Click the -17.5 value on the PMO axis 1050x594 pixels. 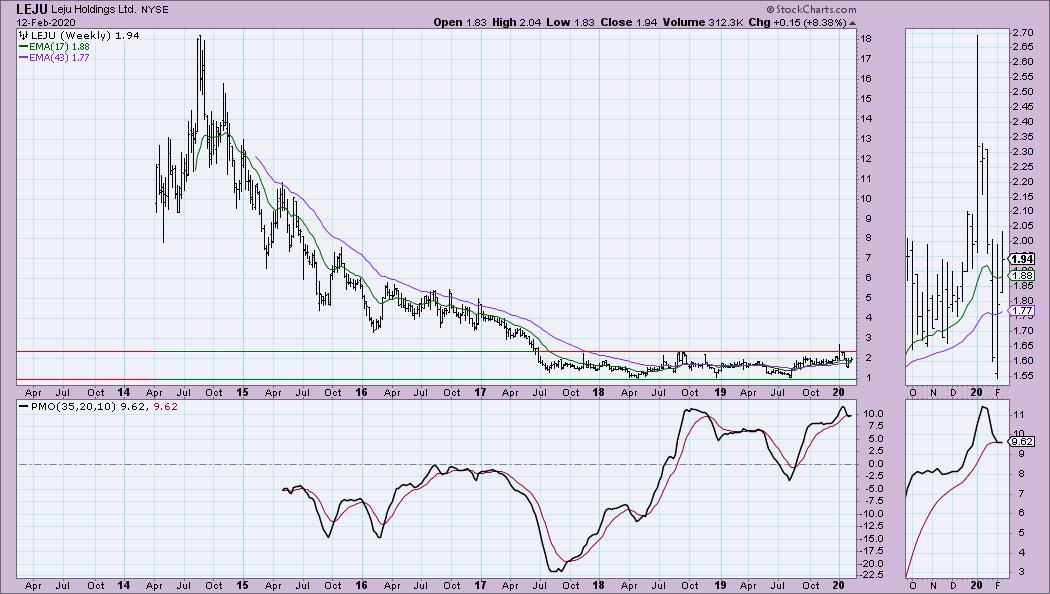871,550
